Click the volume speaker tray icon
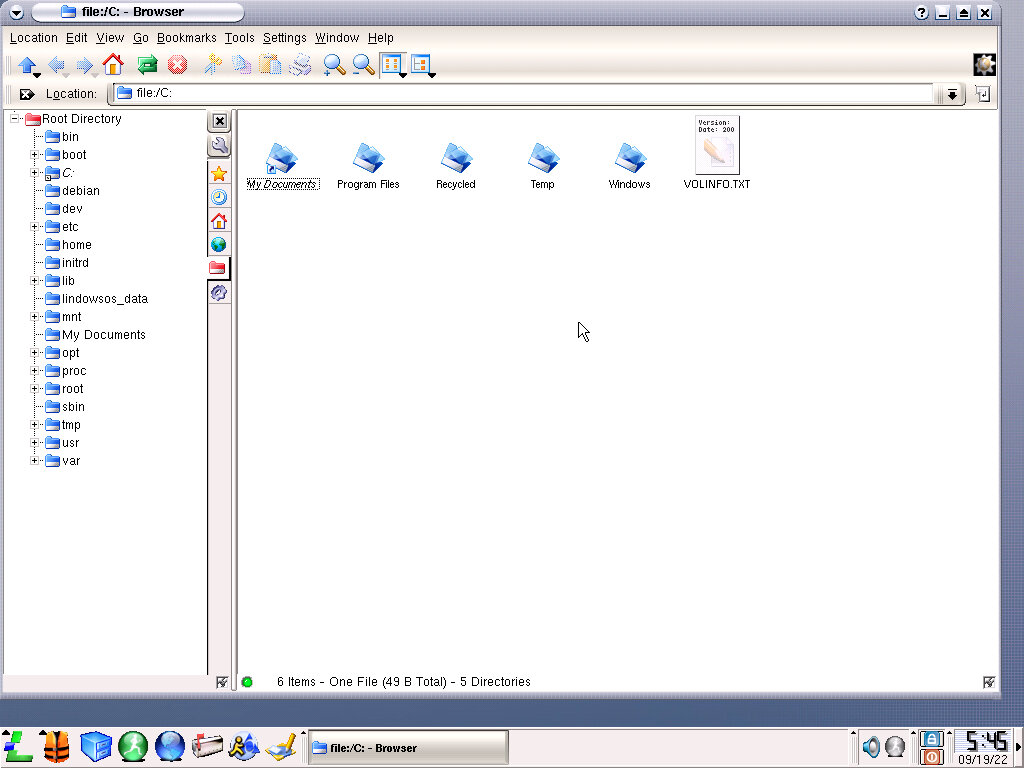The width and height of the screenshot is (1024, 768). click(x=871, y=746)
